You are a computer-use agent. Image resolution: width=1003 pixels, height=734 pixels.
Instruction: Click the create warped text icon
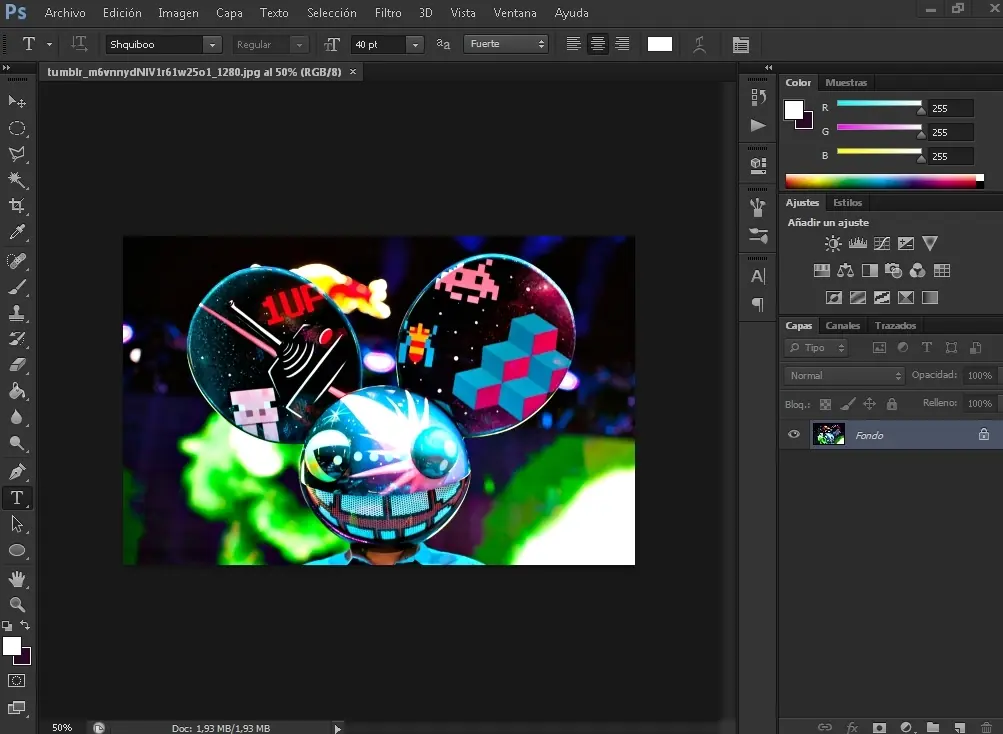point(700,44)
